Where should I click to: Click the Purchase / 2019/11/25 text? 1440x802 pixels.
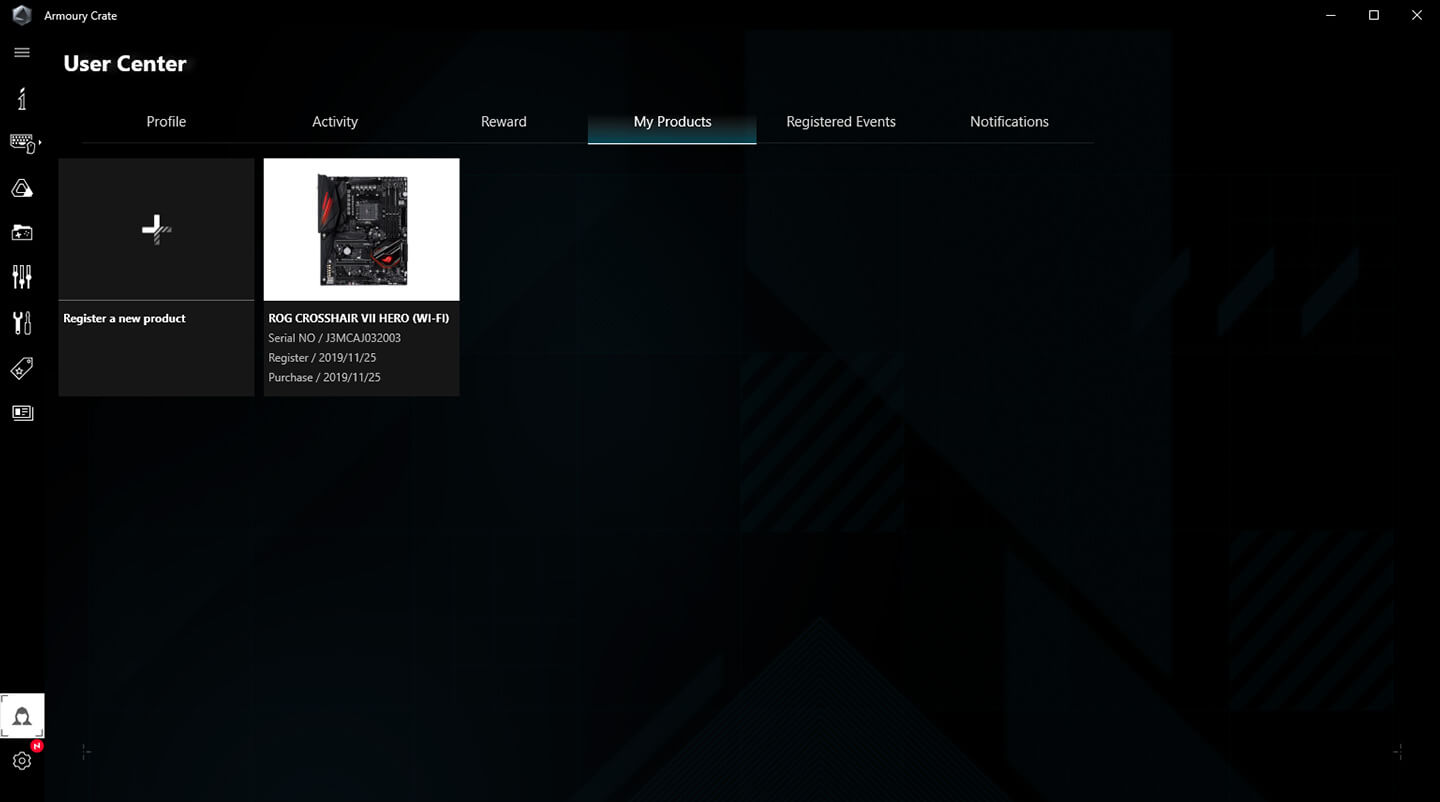(324, 377)
